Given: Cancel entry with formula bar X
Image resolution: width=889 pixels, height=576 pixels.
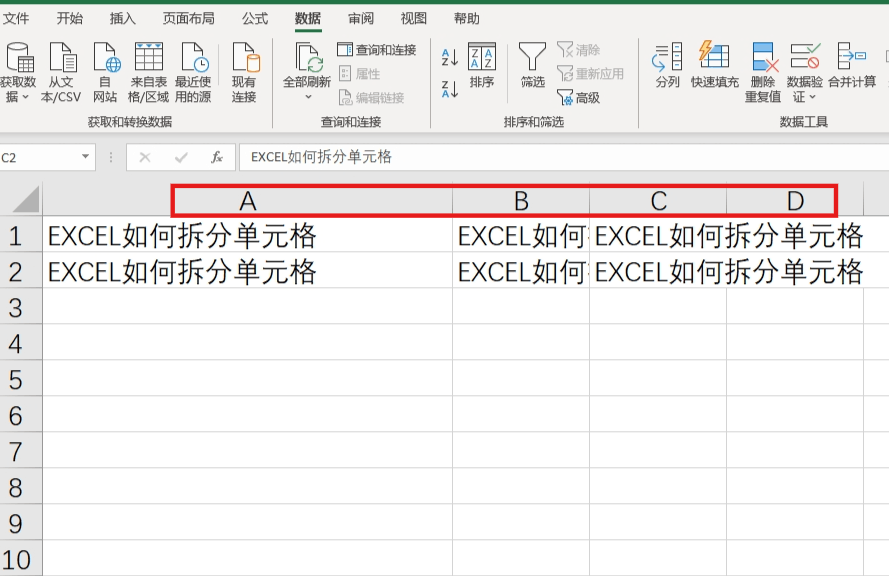Looking at the screenshot, I should [x=145, y=157].
